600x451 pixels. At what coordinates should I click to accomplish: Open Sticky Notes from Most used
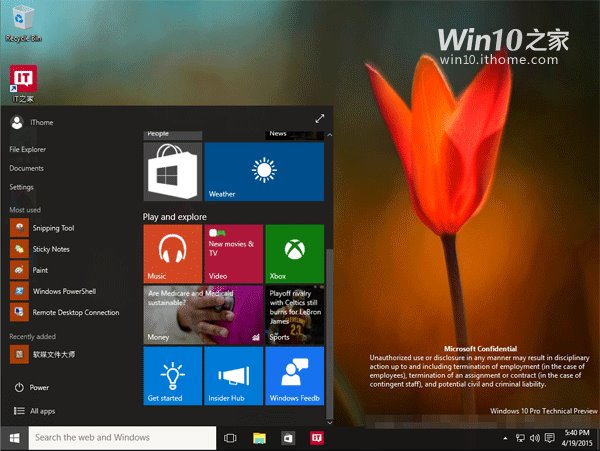click(x=40, y=249)
